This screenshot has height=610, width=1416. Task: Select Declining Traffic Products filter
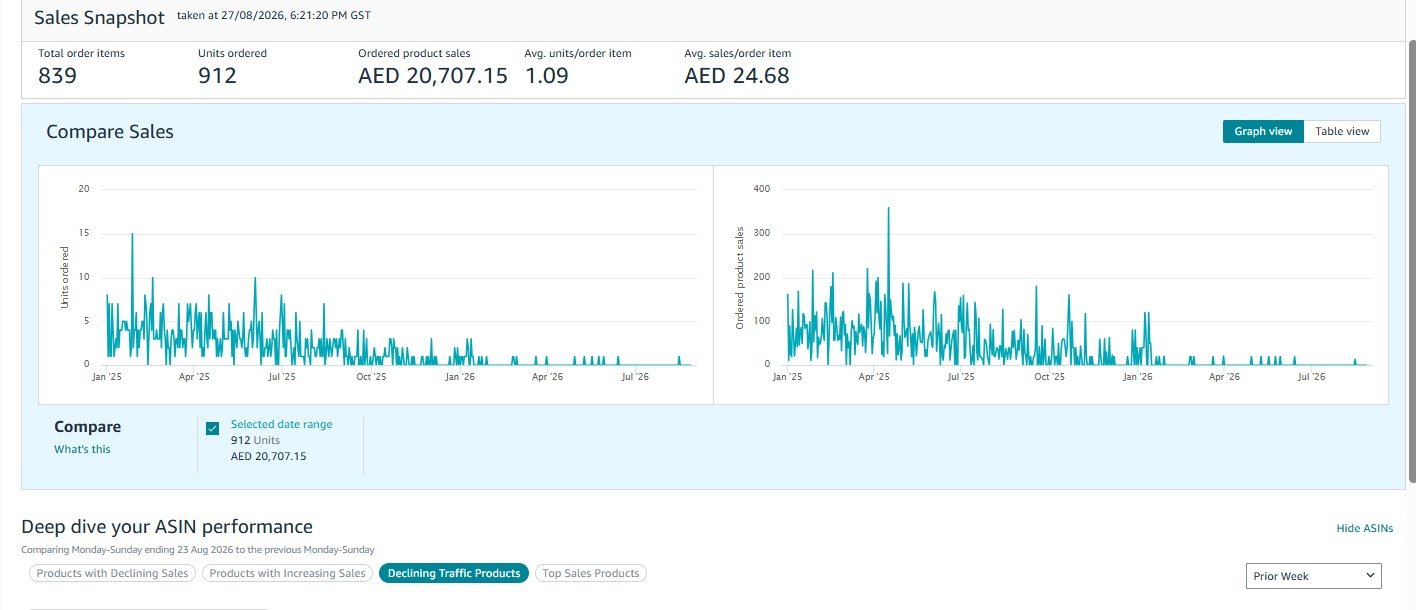[x=454, y=573]
